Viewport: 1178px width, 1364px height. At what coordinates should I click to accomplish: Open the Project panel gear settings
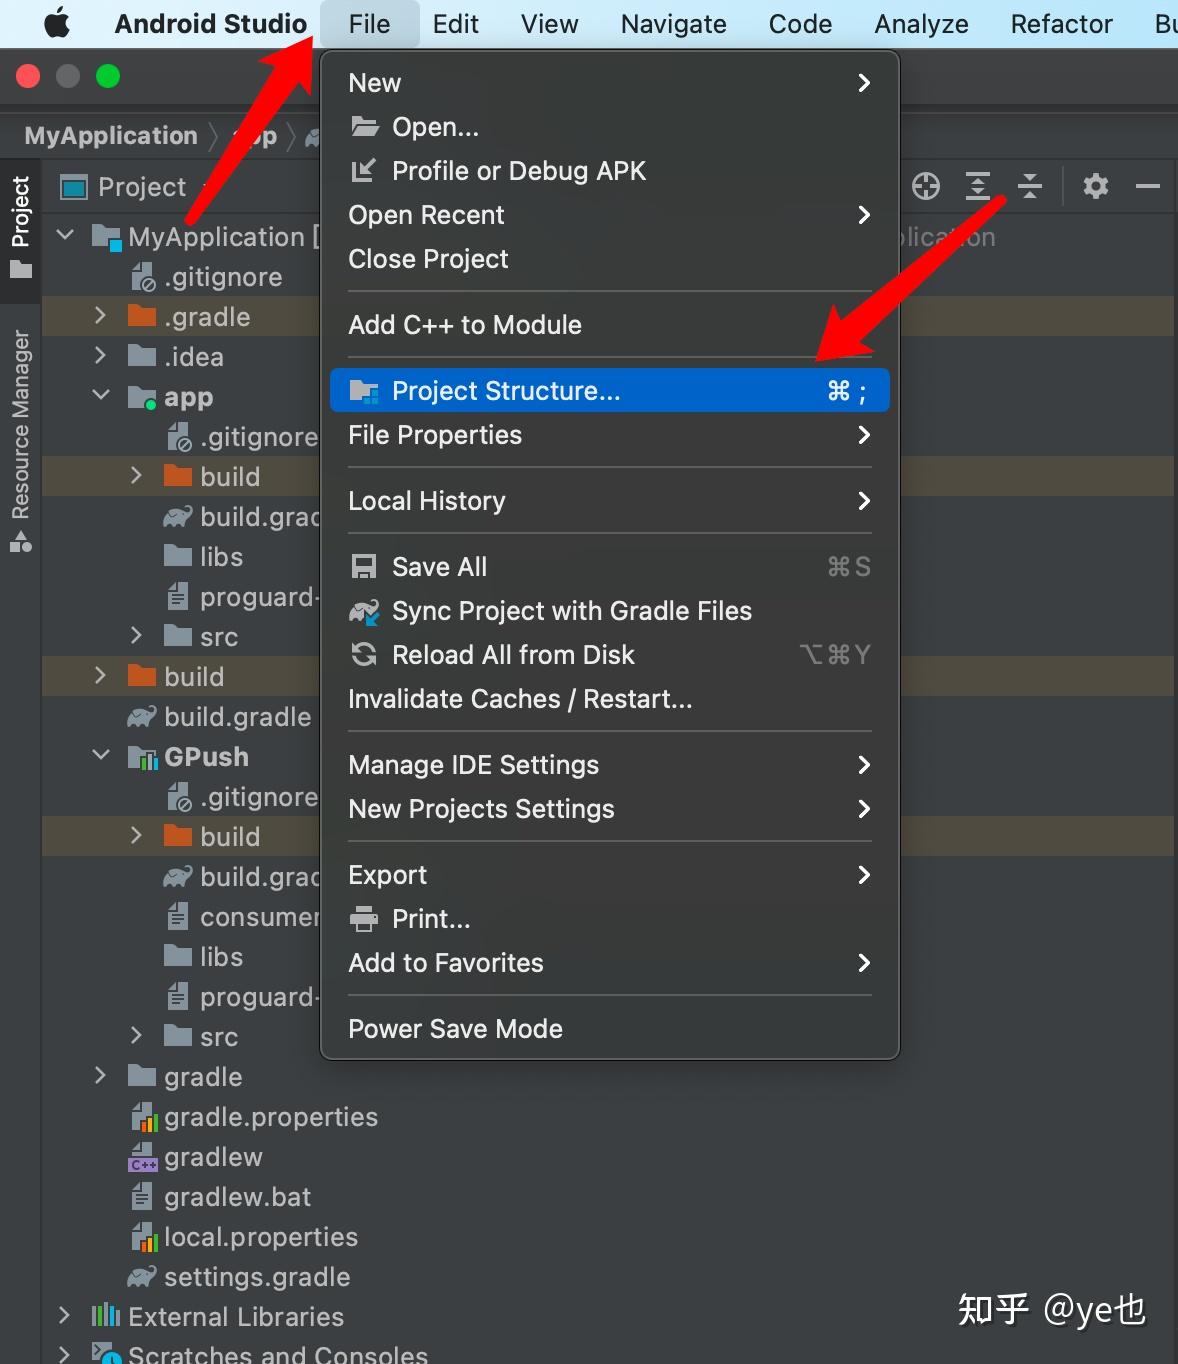(x=1096, y=186)
